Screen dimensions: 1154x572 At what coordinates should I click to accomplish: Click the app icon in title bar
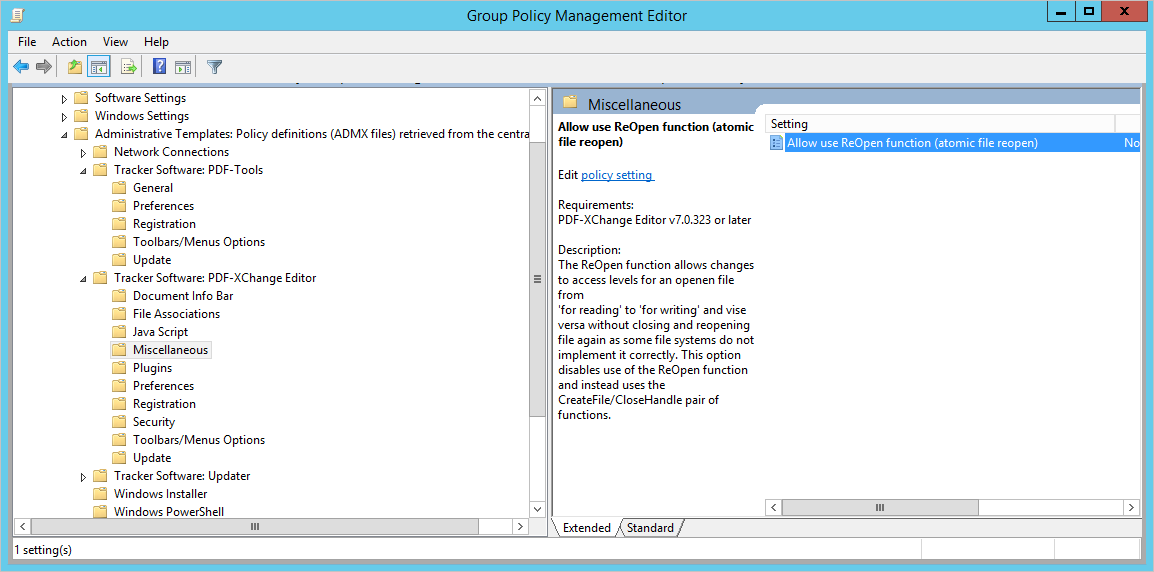tap(16, 13)
